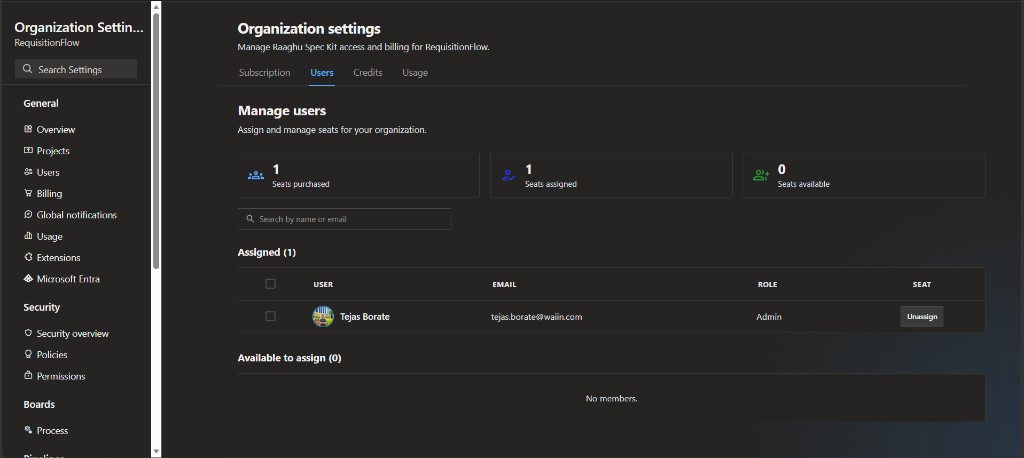This screenshot has height=458, width=1024.
Task: Click the Extensions icon
Action: 28,257
